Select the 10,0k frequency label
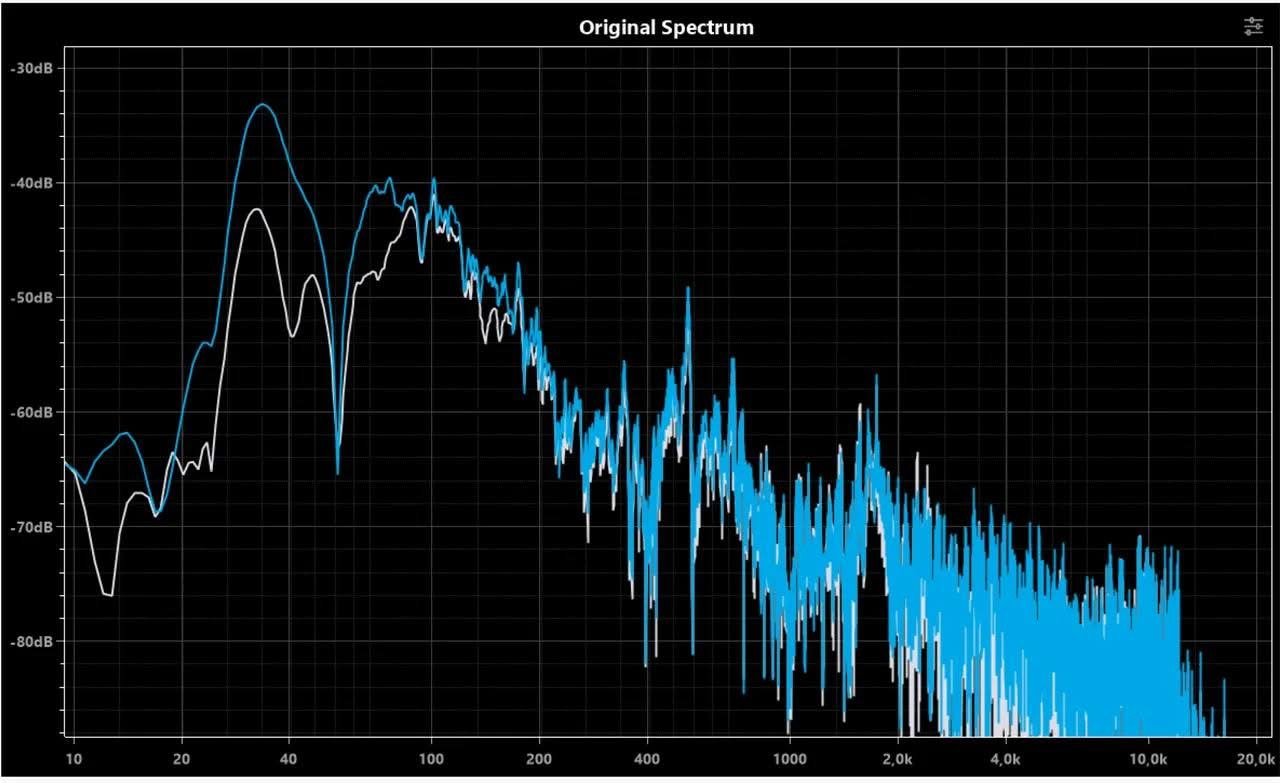 tap(1147, 757)
